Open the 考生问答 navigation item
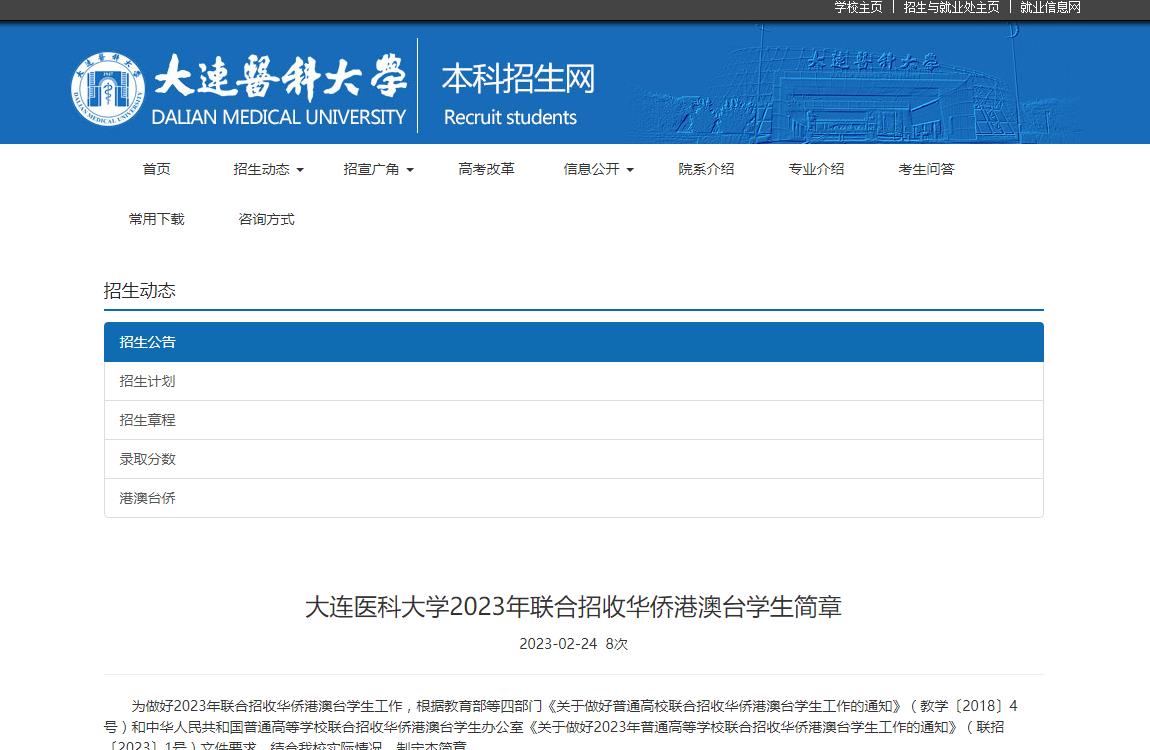Screen dimensions: 1150x750 (926, 169)
